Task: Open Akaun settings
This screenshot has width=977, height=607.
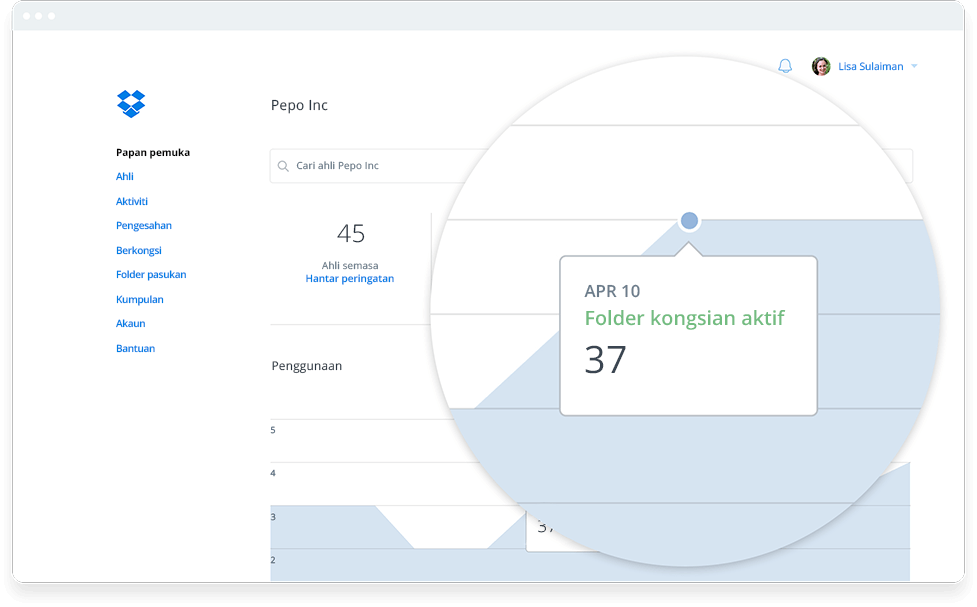Action: click(130, 323)
